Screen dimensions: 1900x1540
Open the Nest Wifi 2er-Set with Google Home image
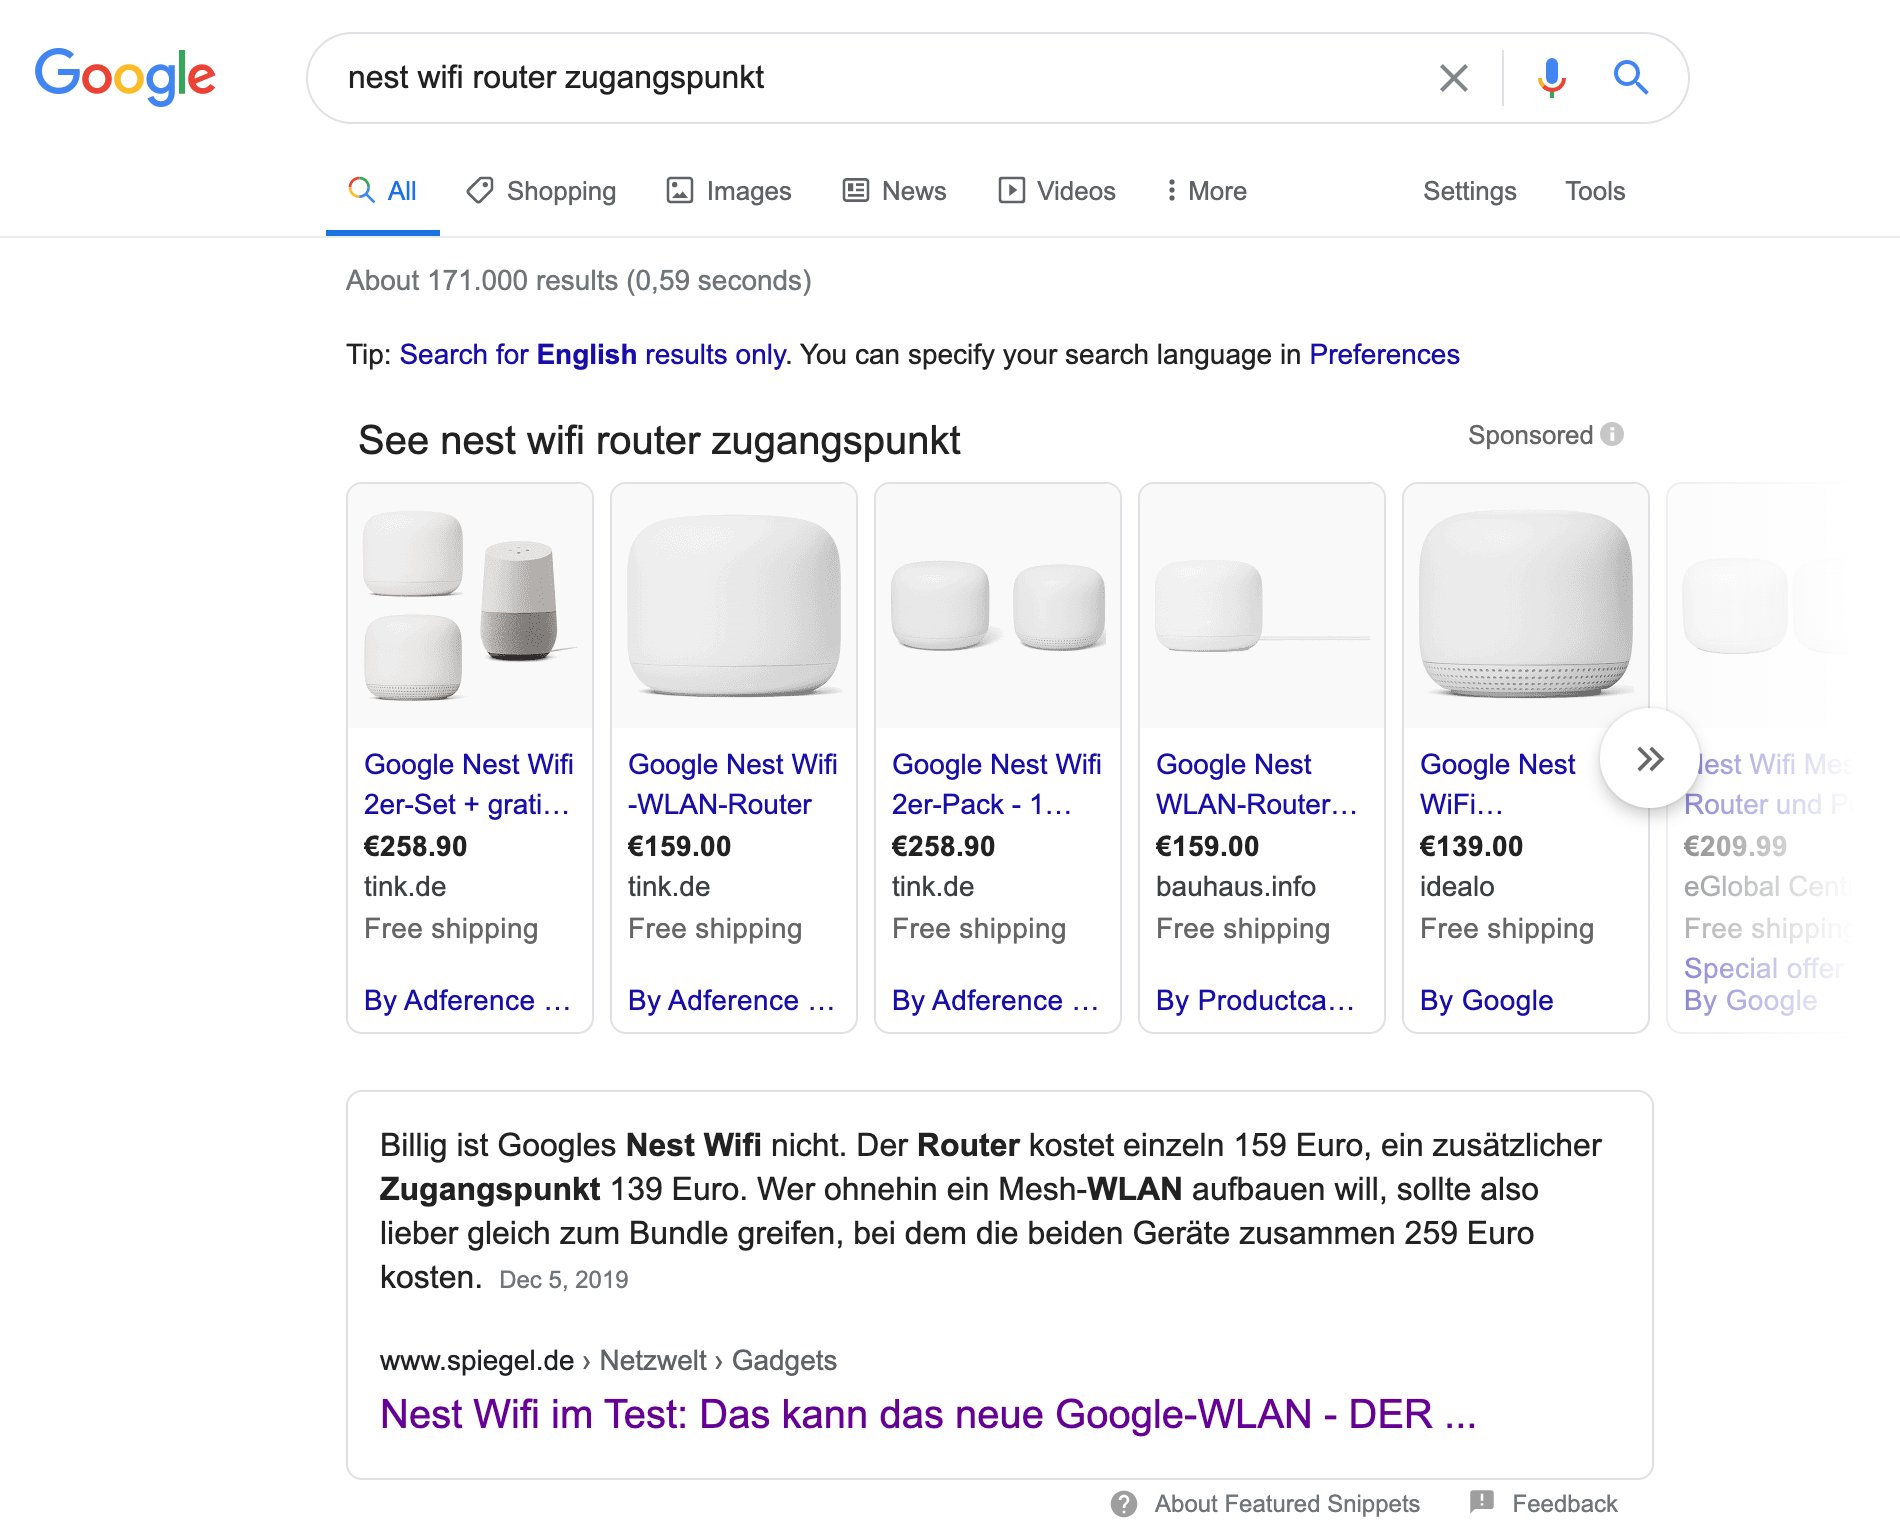pos(470,606)
